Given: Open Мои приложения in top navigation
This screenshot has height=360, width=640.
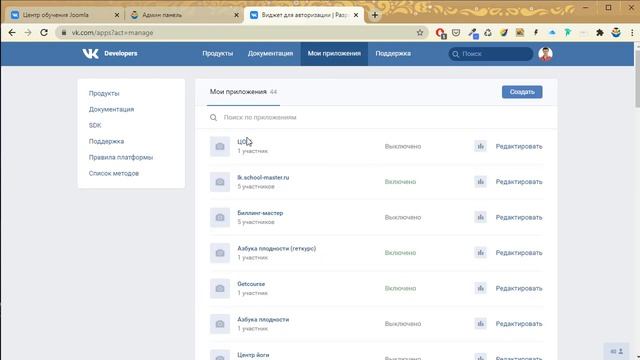Looking at the screenshot, I should (x=334, y=53).
